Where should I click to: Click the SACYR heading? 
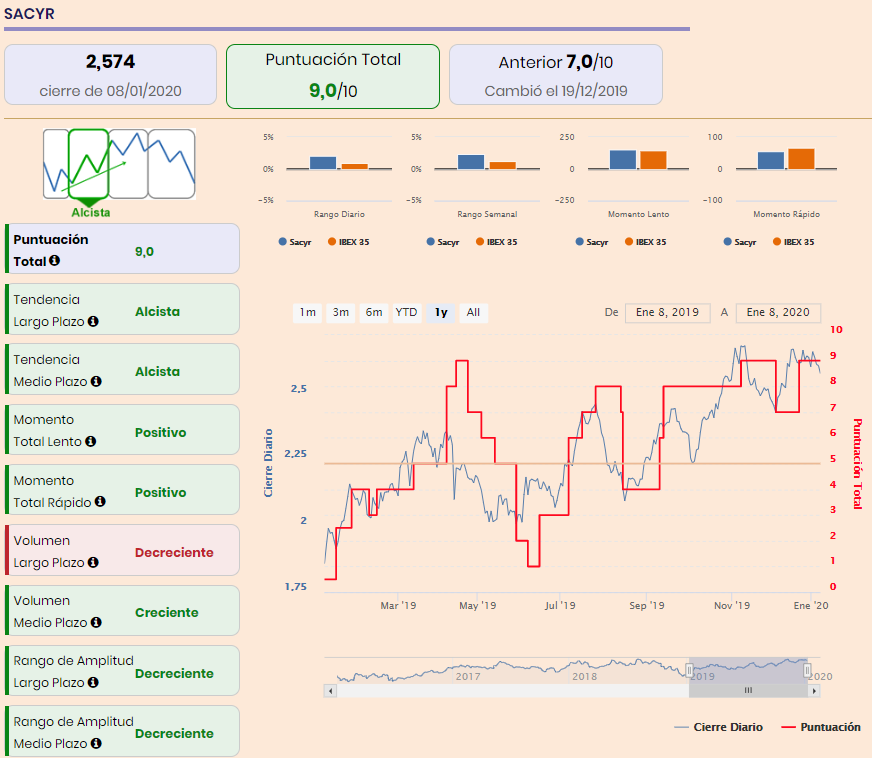pos(29,13)
